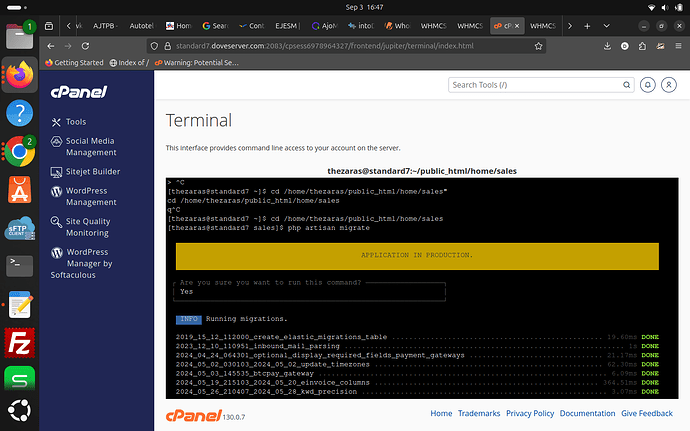Viewport: 690px width, 431px height.
Task: Click the cPanel logo in sidebar
Action: [78, 92]
